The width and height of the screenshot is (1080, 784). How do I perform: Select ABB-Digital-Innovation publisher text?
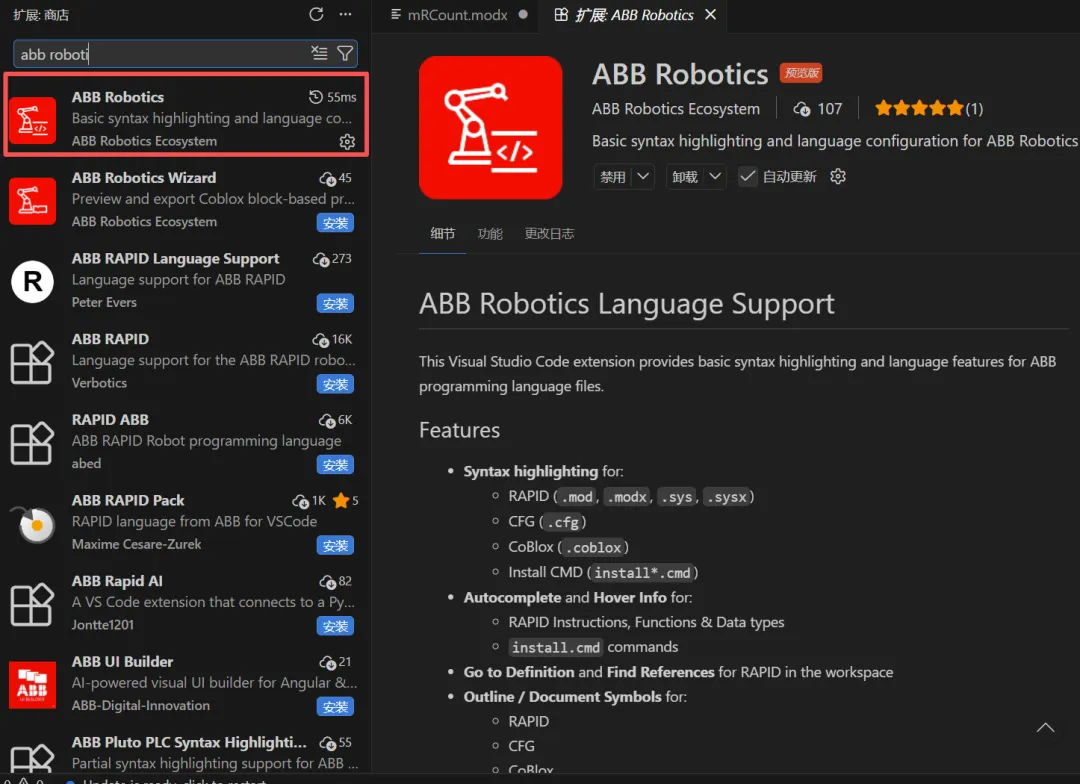point(141,705)
